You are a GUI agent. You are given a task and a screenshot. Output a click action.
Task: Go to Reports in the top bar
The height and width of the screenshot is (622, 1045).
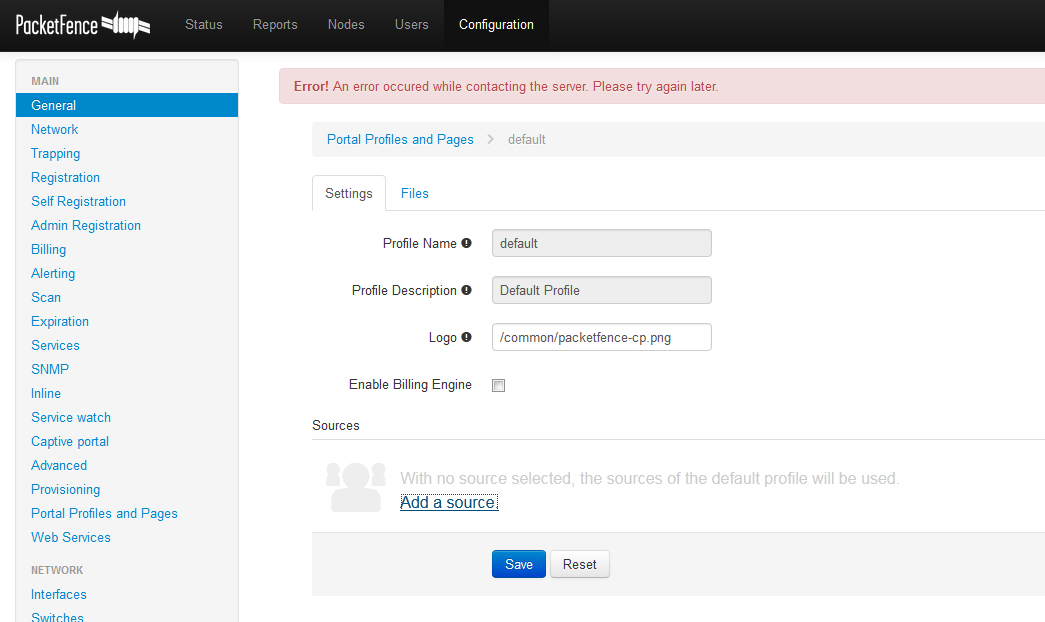coord(275,25)
